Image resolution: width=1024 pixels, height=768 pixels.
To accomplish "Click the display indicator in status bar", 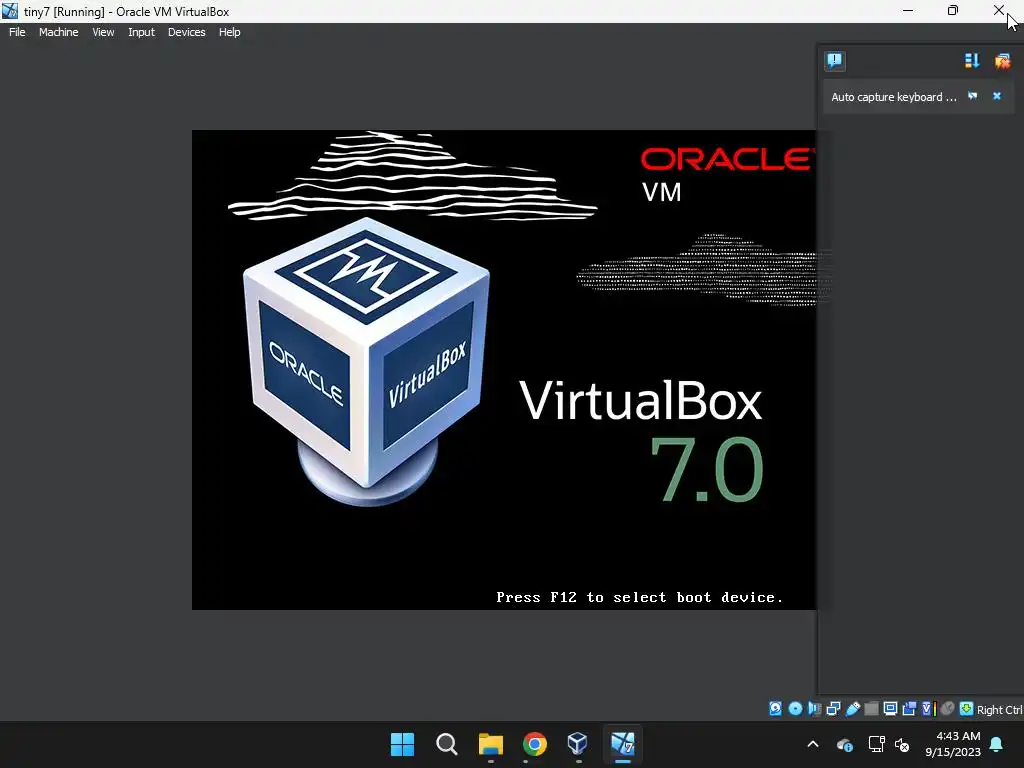I will coord(890,709).
